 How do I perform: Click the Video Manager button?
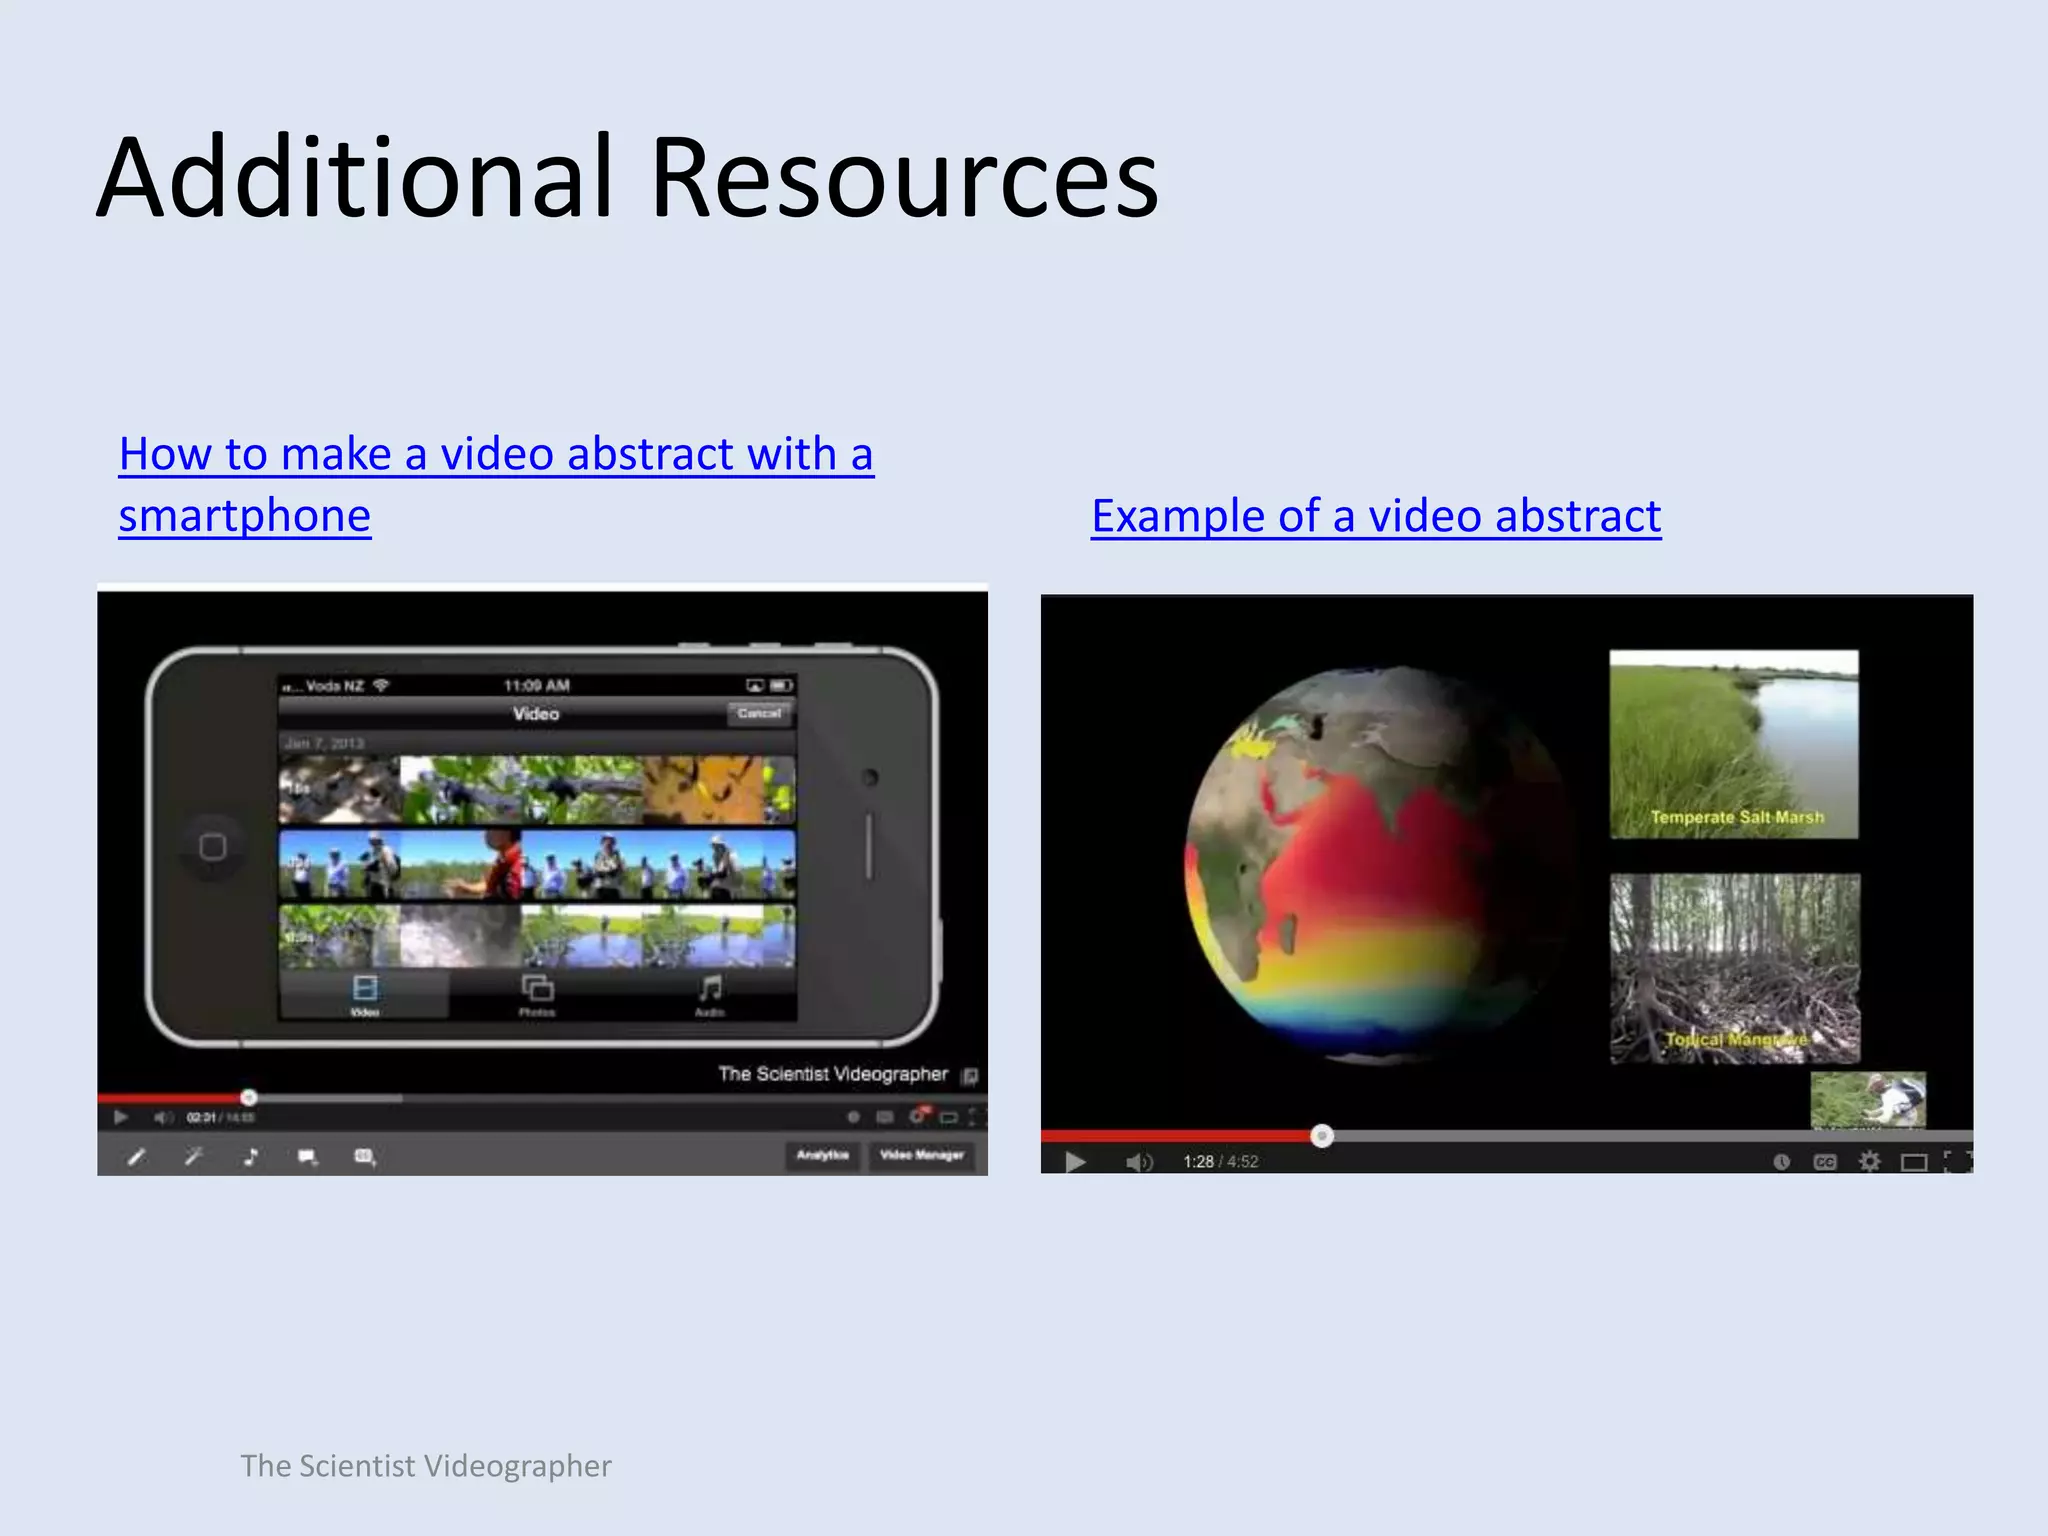pos(921,1155)
